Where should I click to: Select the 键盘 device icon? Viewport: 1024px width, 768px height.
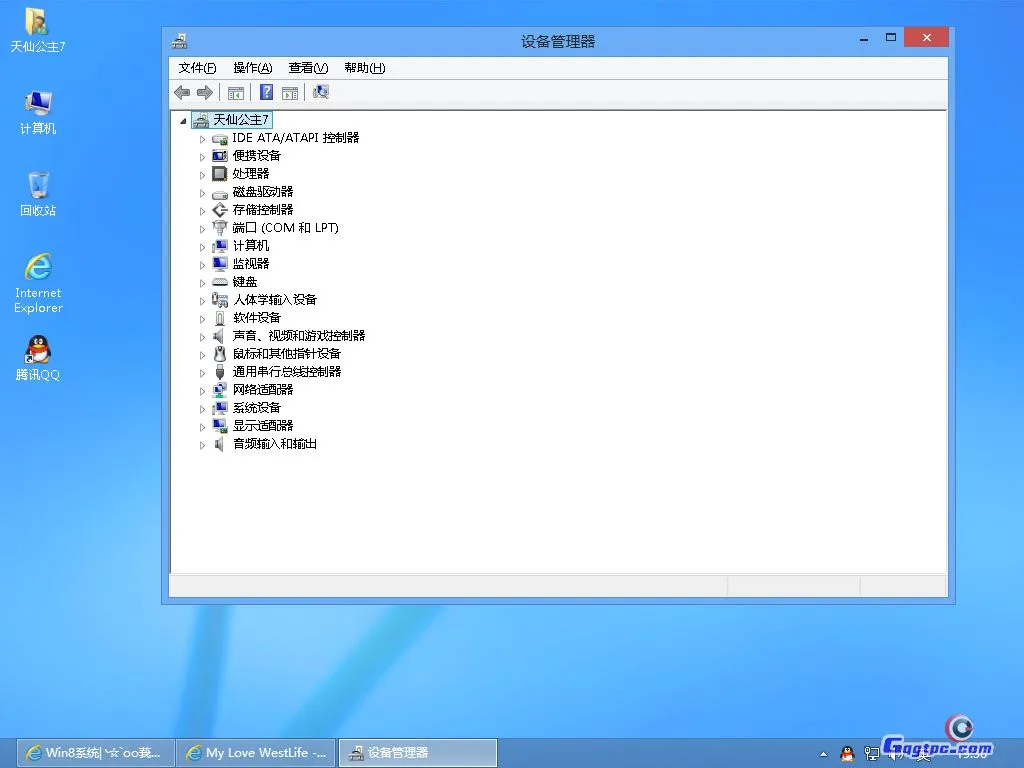[220, 281]
